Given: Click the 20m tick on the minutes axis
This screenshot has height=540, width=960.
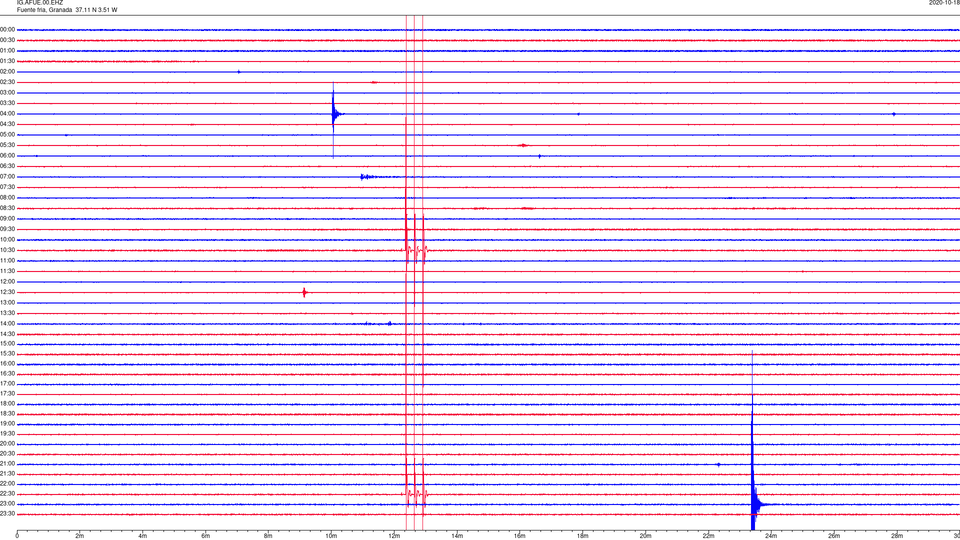Looking at the screenshot, I should pyautogui.click(x=645, y=536).
